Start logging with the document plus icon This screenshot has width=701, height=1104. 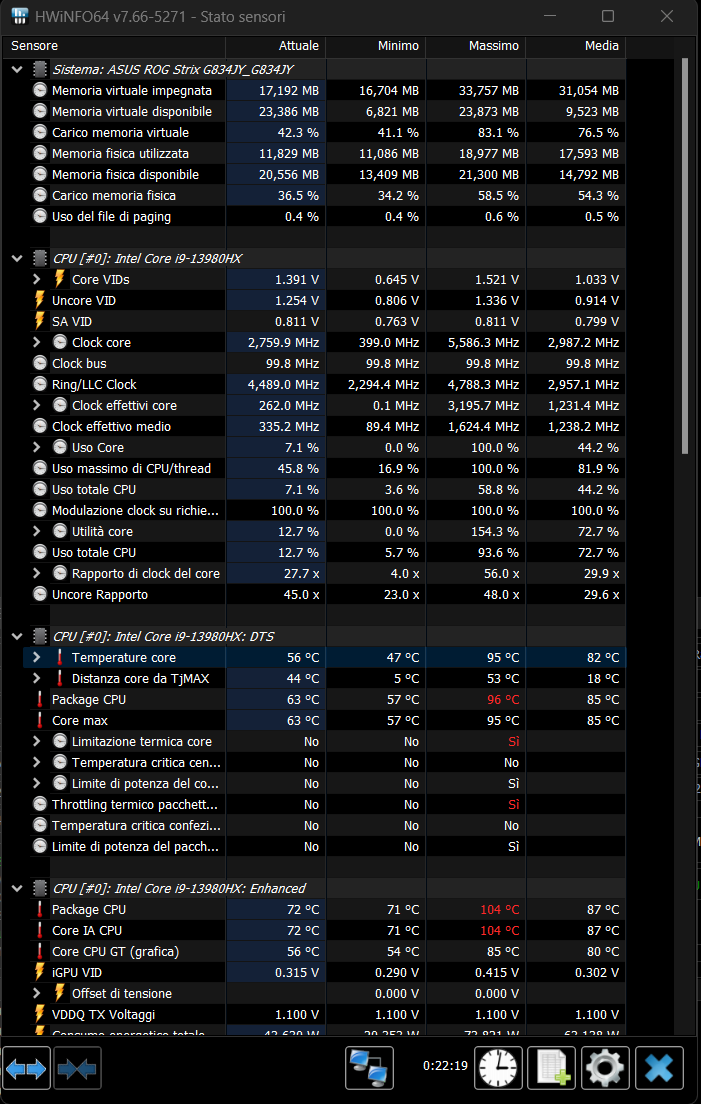(x=552, y=1067)
